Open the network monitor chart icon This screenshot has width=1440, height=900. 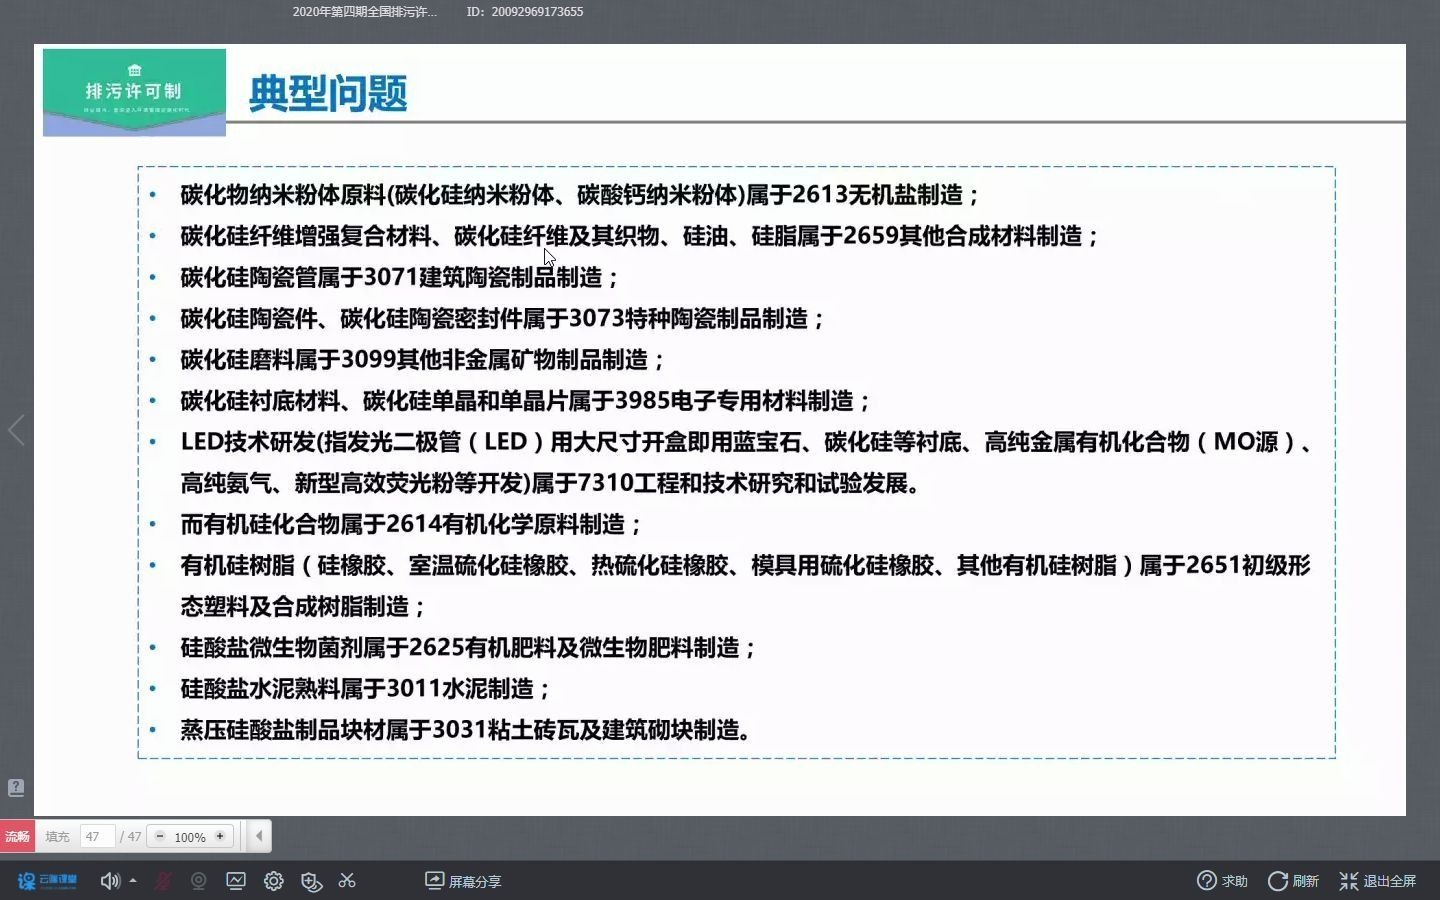[236, 881]
